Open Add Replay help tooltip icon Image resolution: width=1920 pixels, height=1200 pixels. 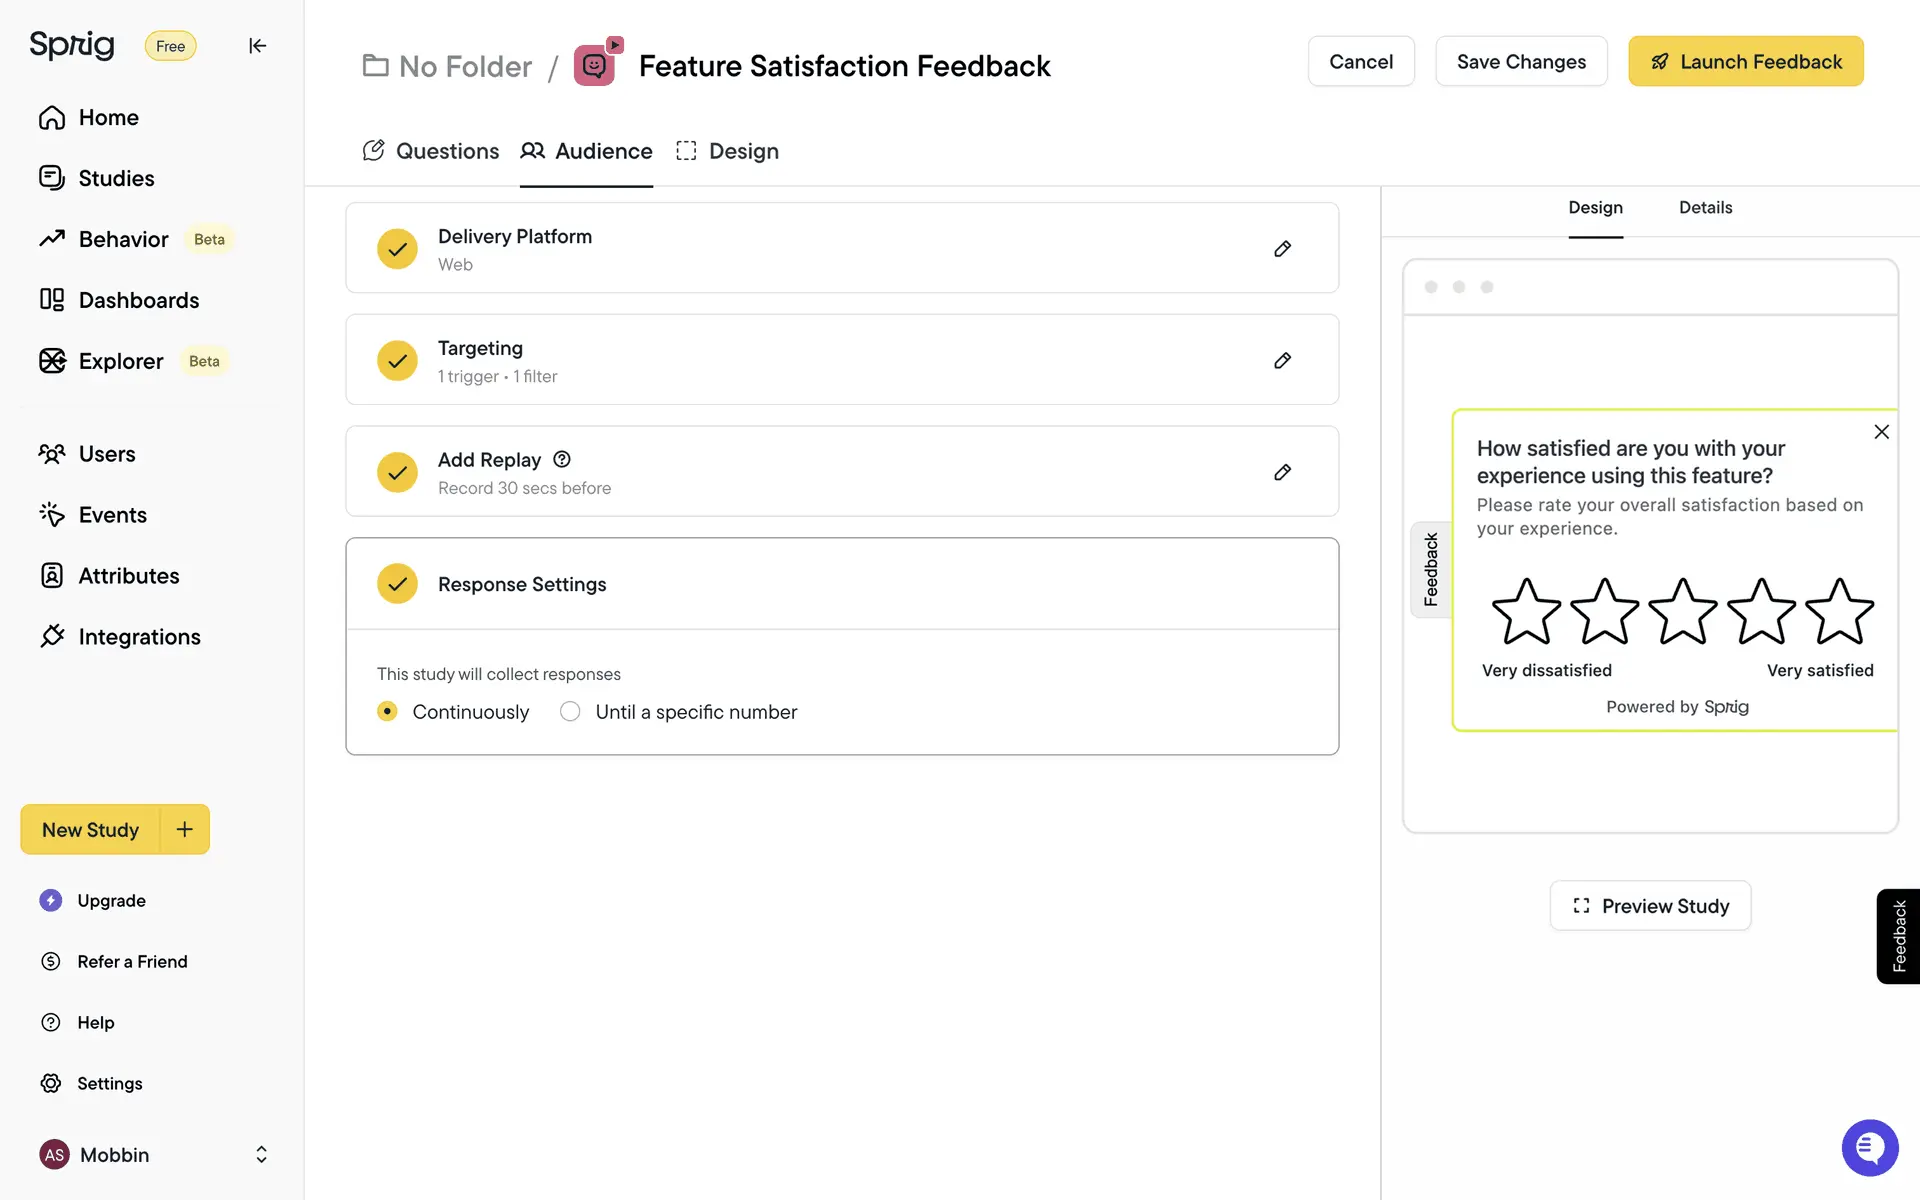[562, 459]
